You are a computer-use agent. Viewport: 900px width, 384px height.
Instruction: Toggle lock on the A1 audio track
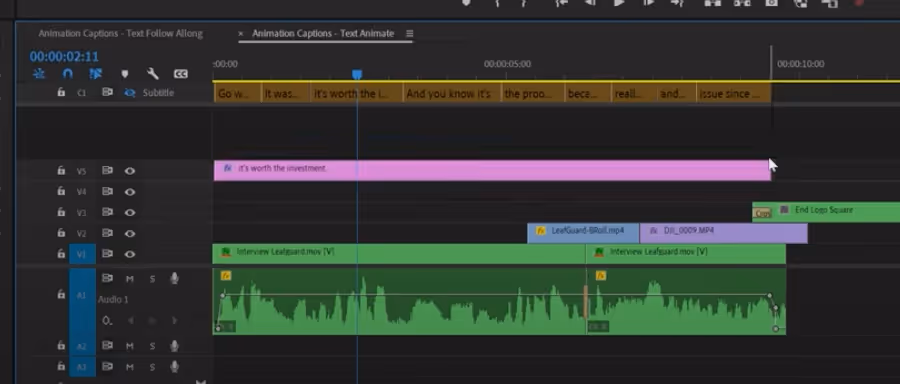[x=61, y=294]
